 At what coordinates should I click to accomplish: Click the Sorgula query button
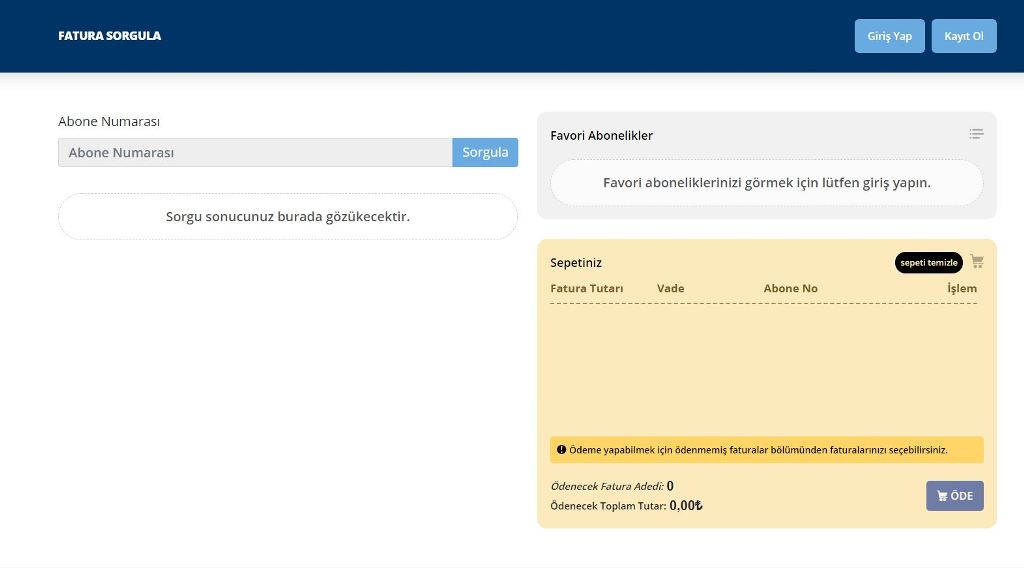click(x=485, y=152)
